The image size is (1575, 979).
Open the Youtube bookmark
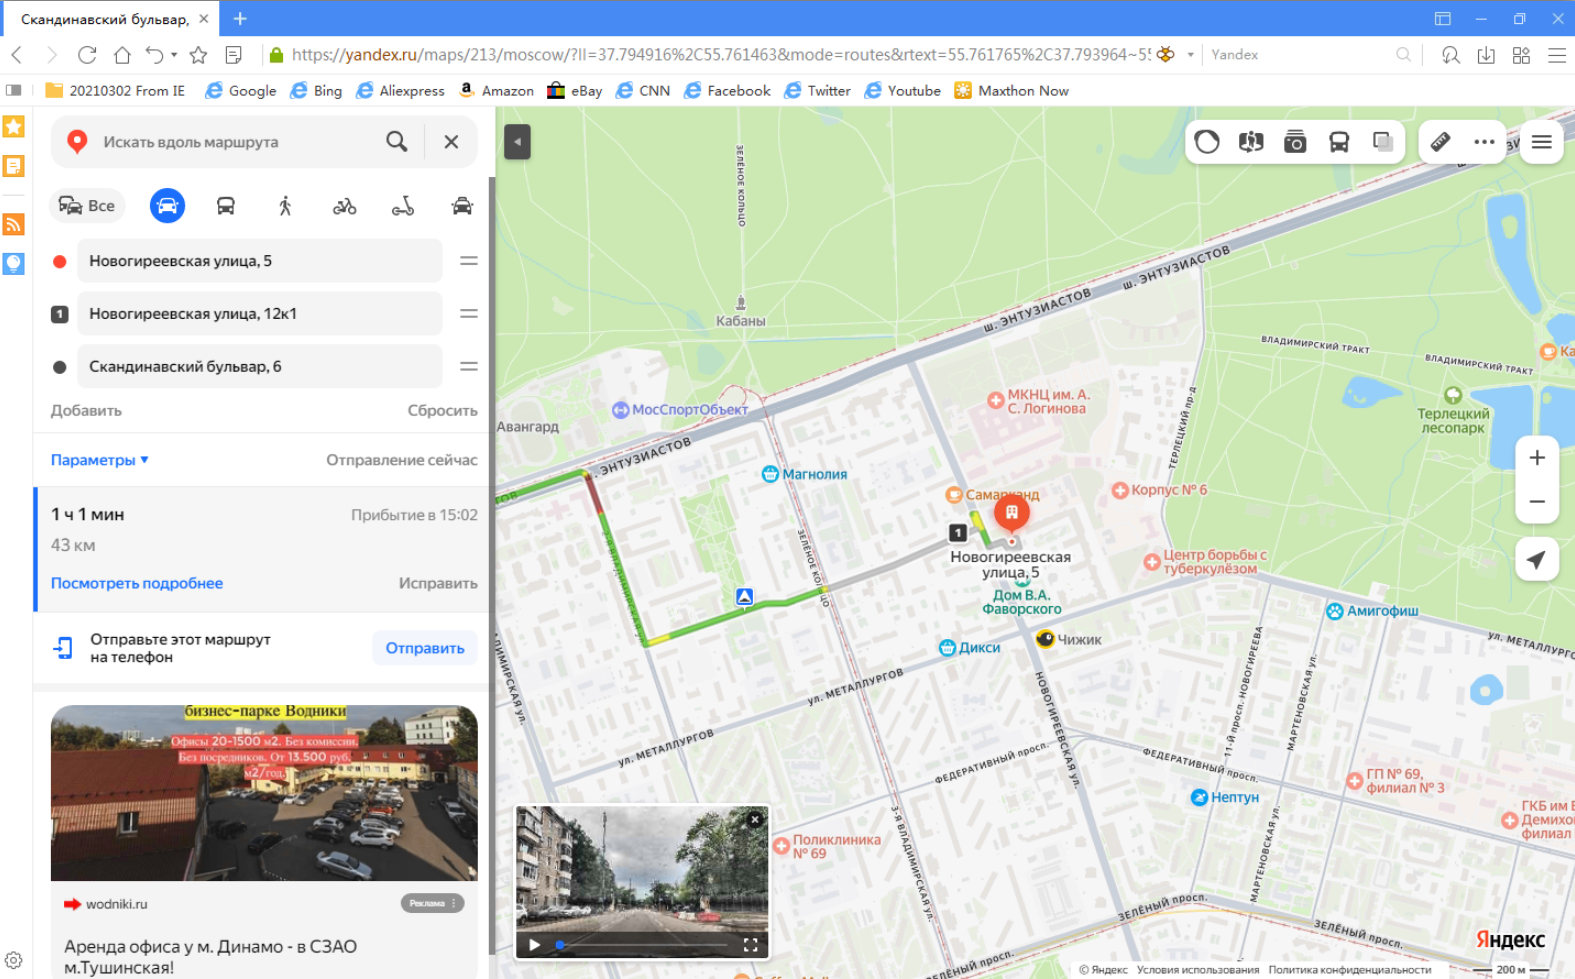[x=903, y=91]
